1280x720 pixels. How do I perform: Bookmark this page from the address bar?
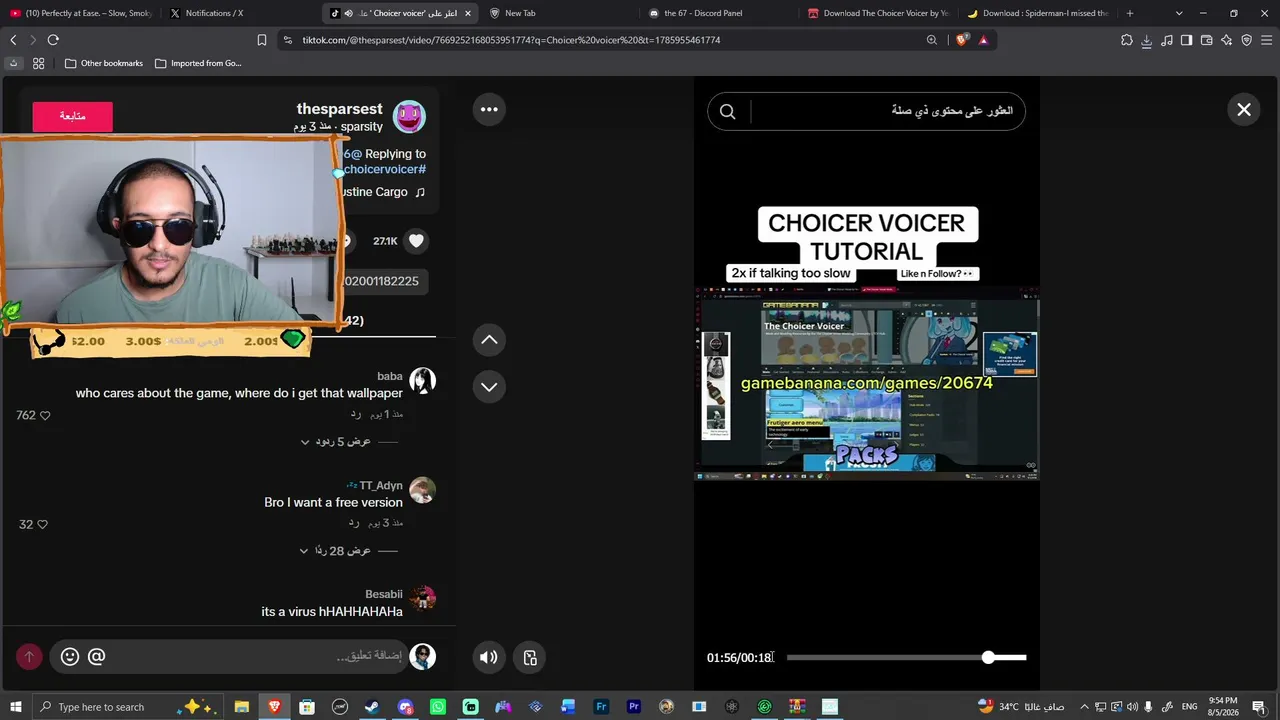click(x=262, y=40)
